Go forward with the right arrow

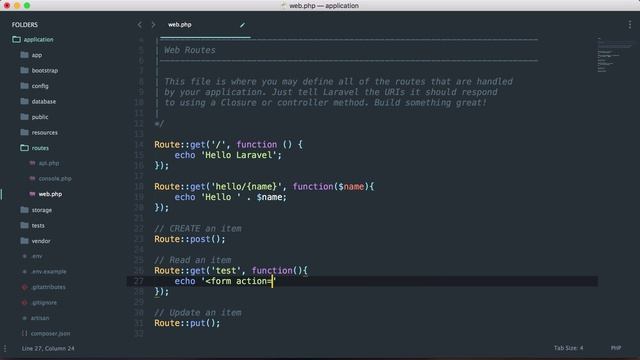pyautogui.click(x=153, y=25)
